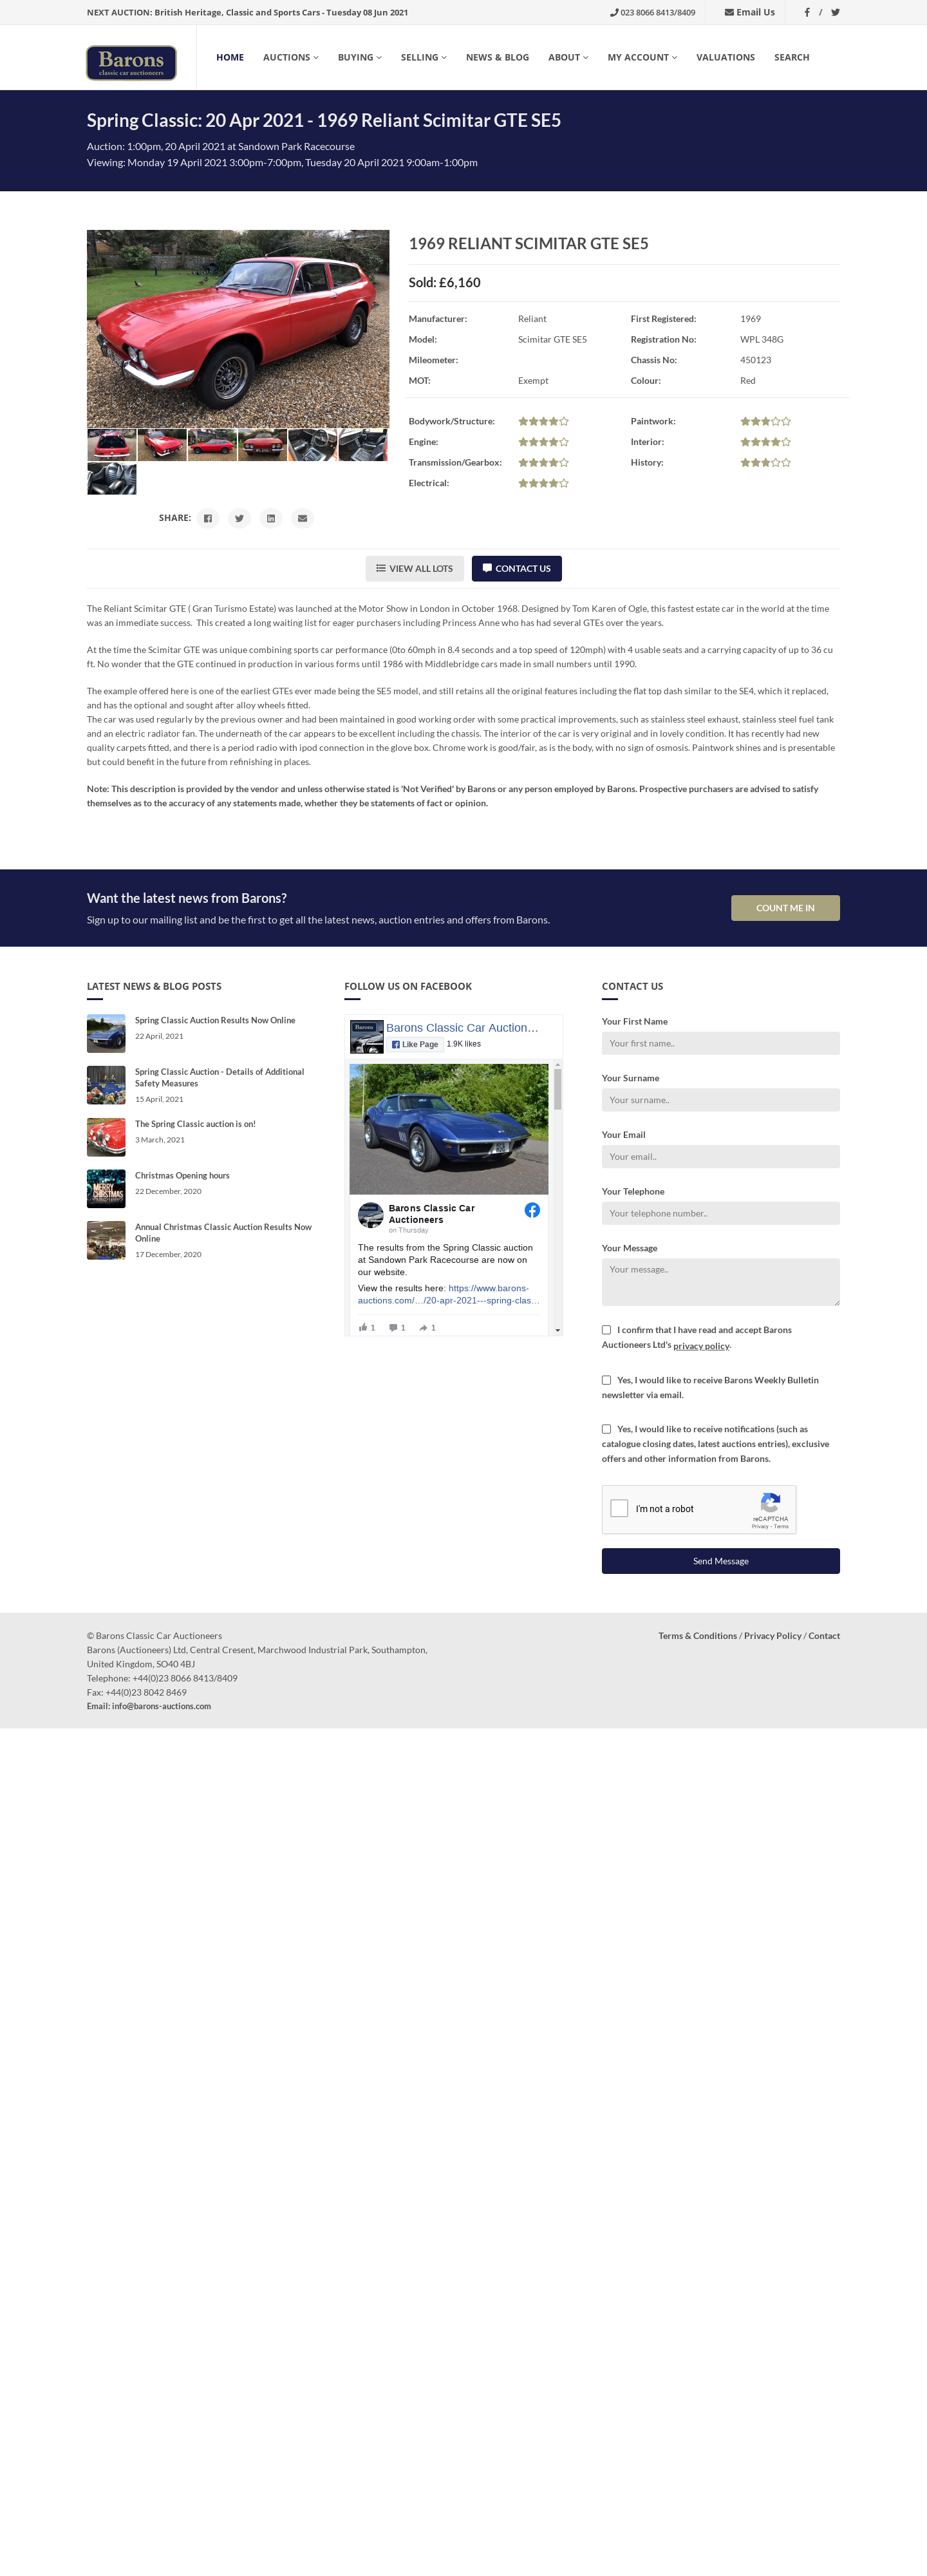Open Terms & Conditions in the footer
Viewport: 927px width, 2576px height.
[697, 1636]
